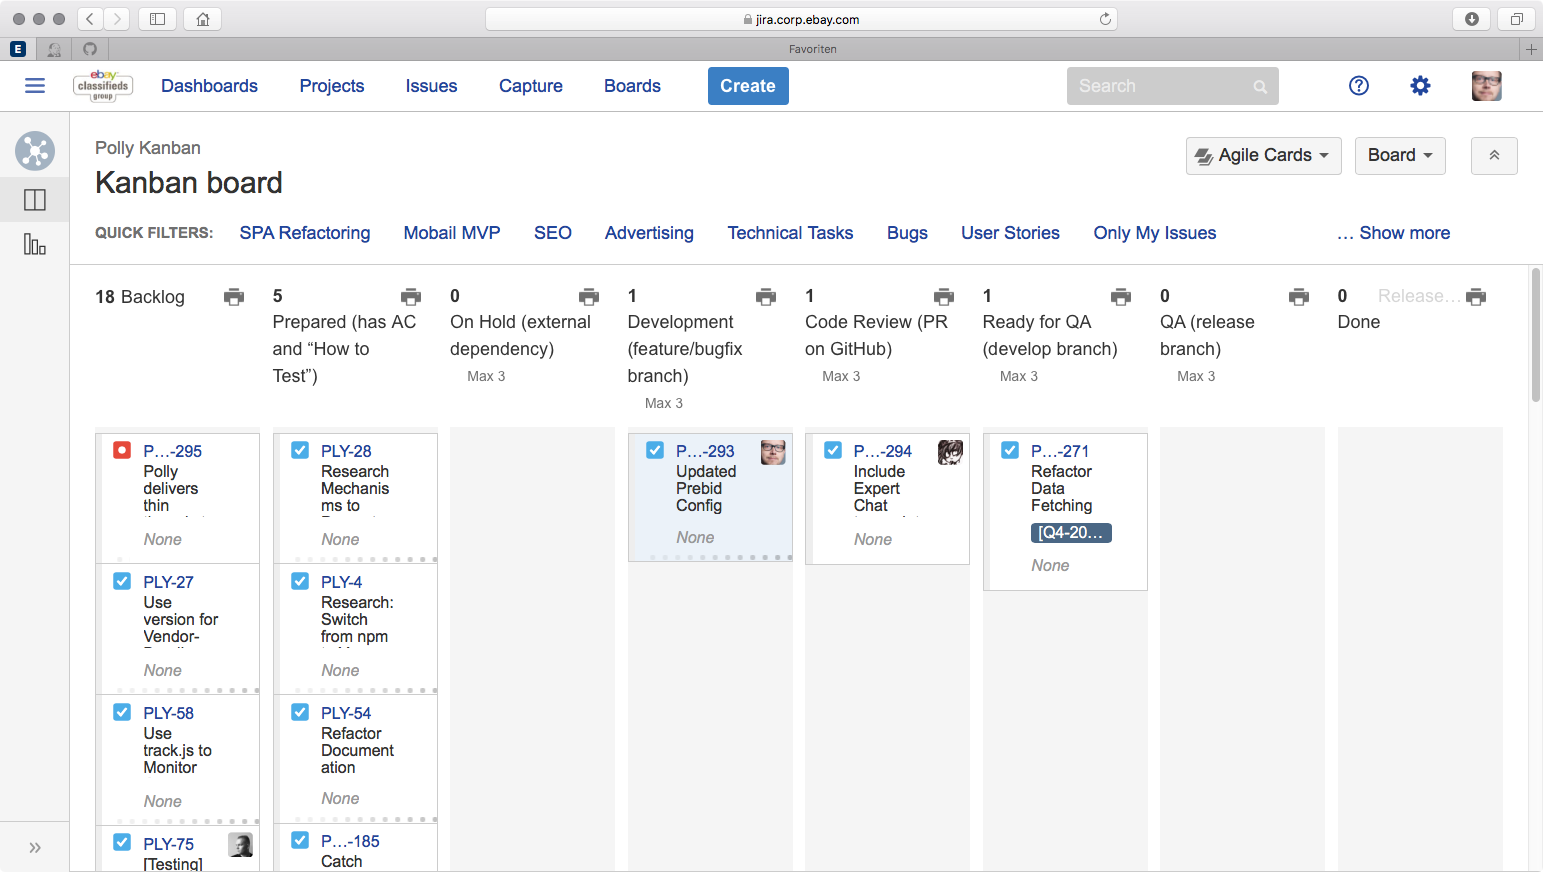Open the help question mark icon
This screenshot has width=1543, height=872.
(x=1358, y=86)
